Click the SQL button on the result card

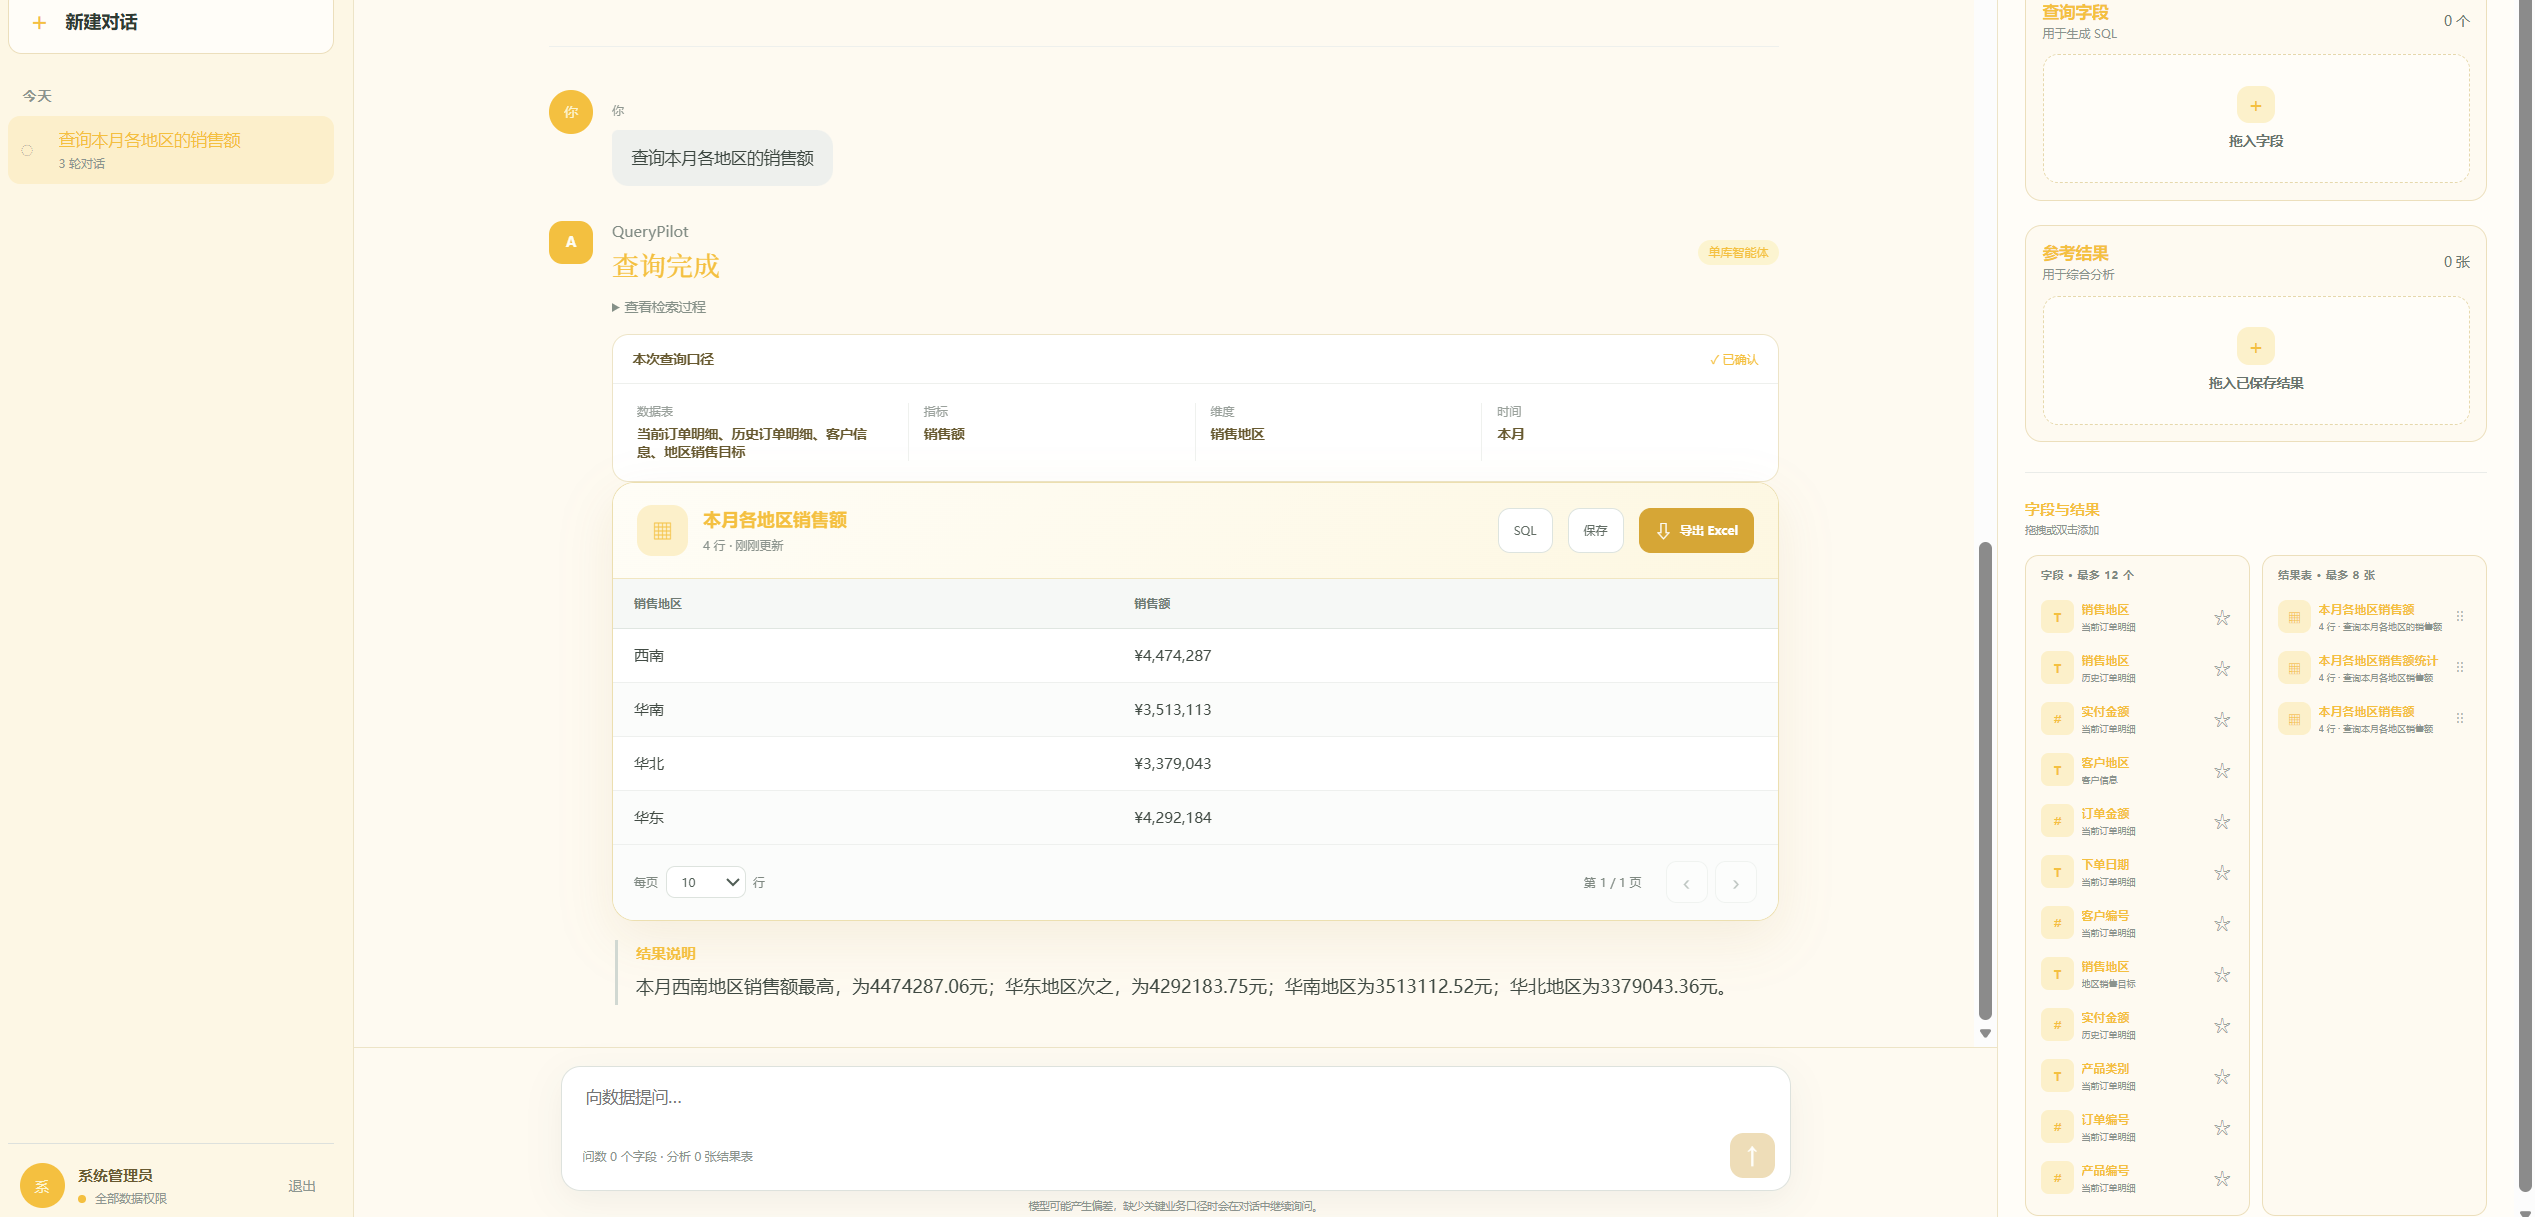click(x=1525, y=530)
